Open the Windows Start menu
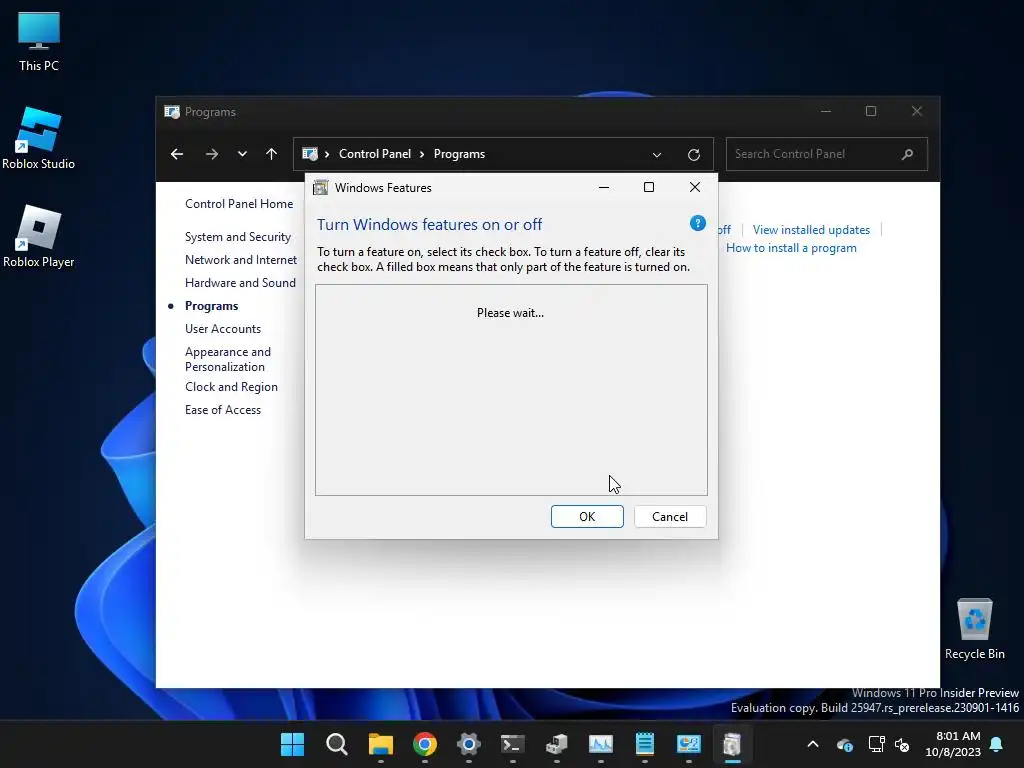The width and height of the screenshot is (1024, 768). coord(293,744)
